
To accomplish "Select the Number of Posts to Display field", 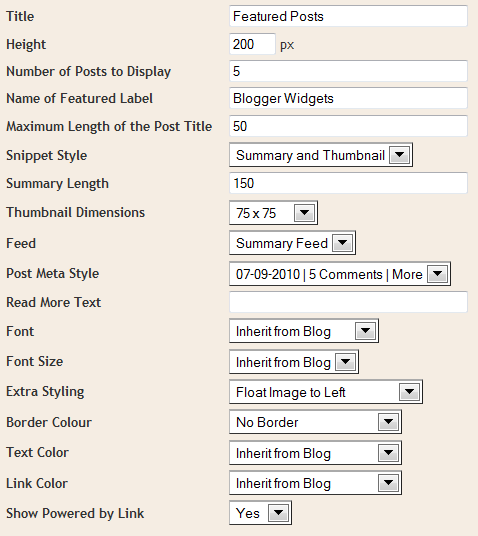I will 348,71.
